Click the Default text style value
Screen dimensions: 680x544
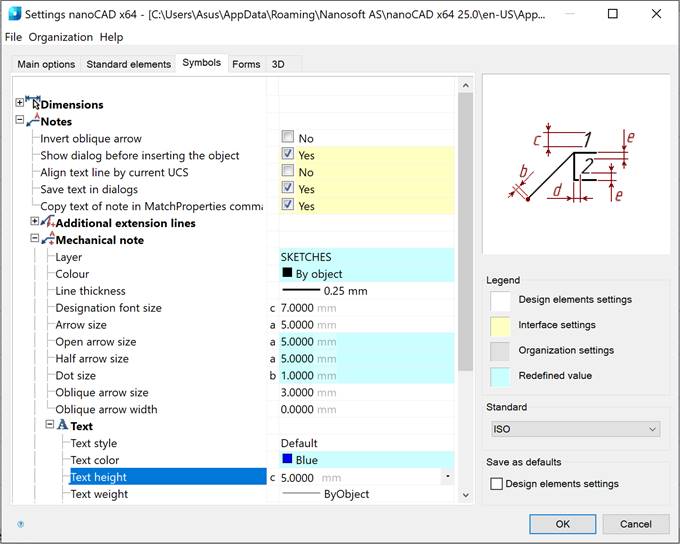pyautogui.click(x=299, y=443)
